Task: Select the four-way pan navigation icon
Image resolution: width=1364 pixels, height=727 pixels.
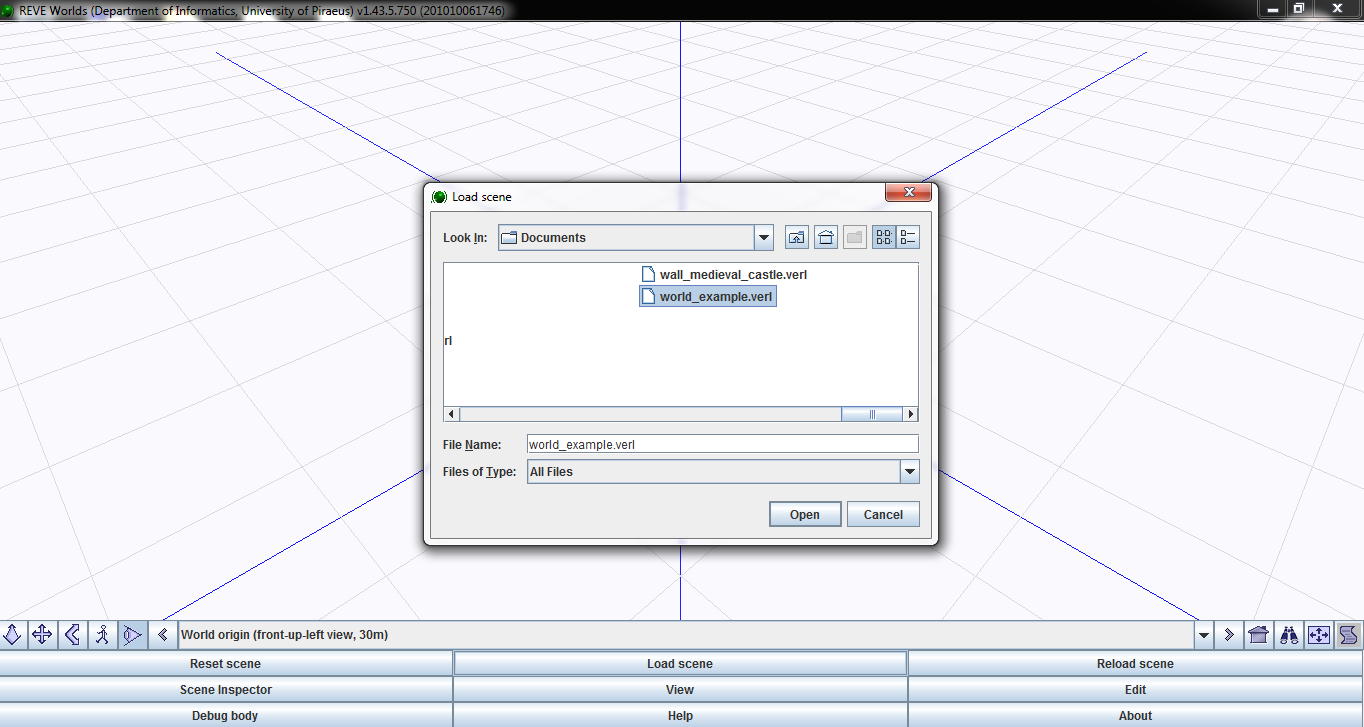Action: [42, 634]
